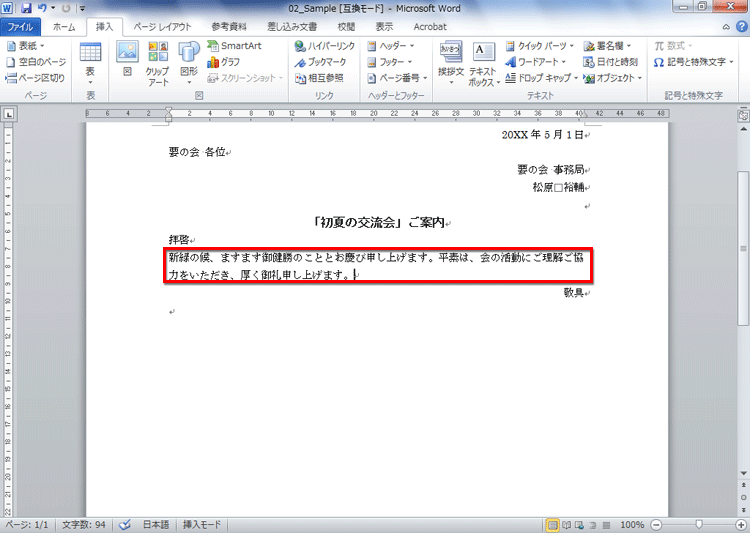The width and height of the screenshot is (750, 533).
Task: Open the 表 table insert button
Action: (90, 63)
